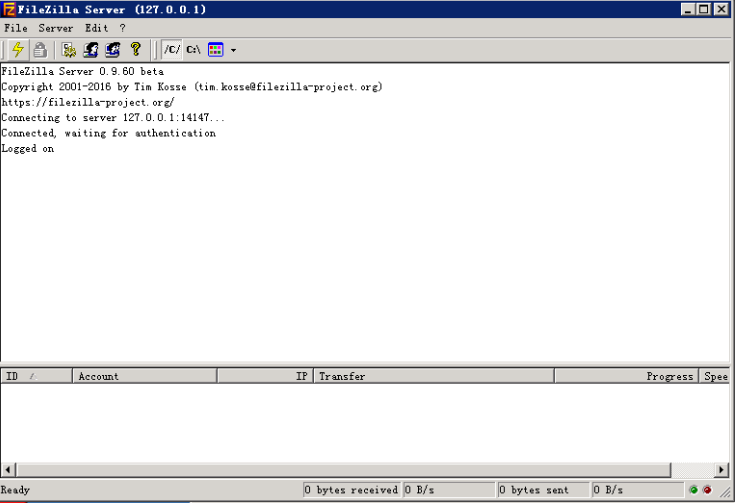Open server settings gear icon
Screen dimensions: 735x503
pos(69,50)
